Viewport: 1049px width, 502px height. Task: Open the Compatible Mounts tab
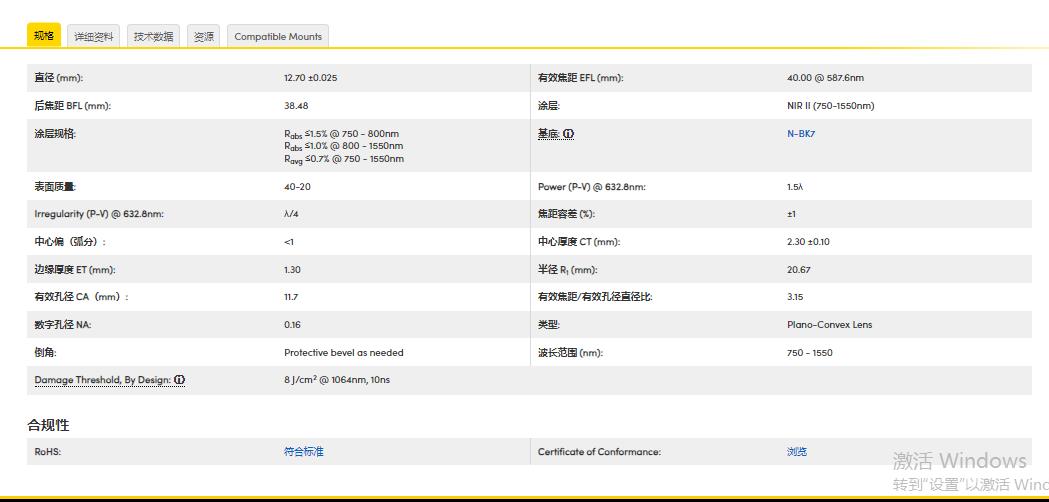point(278,36)
